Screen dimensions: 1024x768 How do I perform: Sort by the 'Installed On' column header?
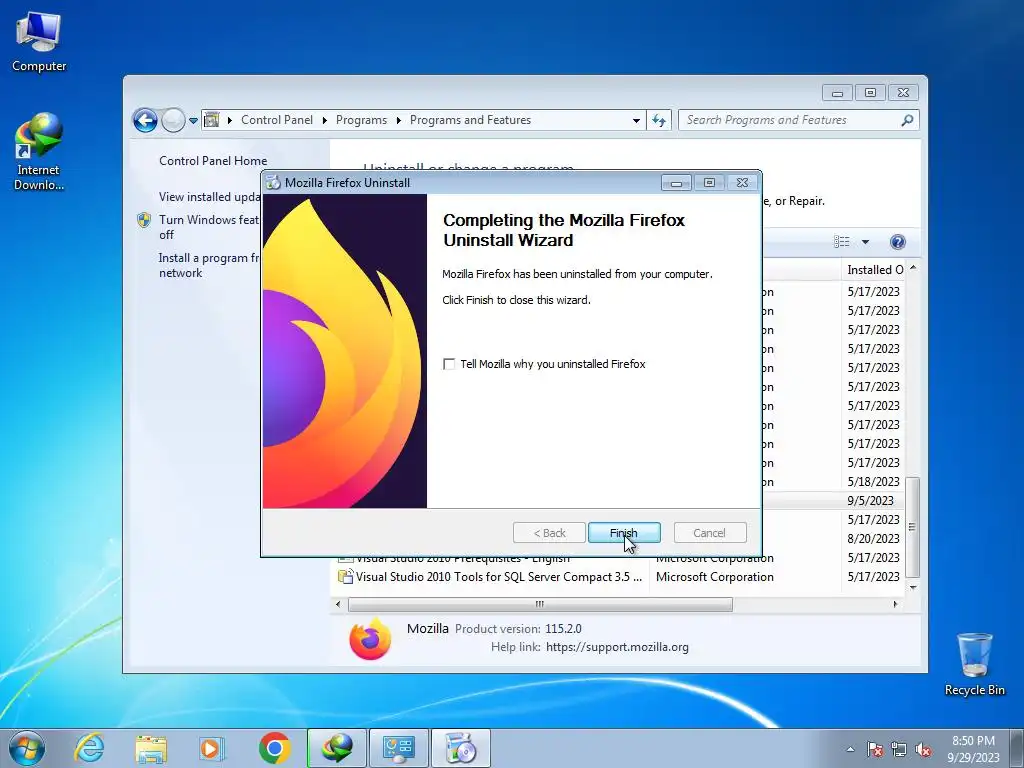coord(874,270)
